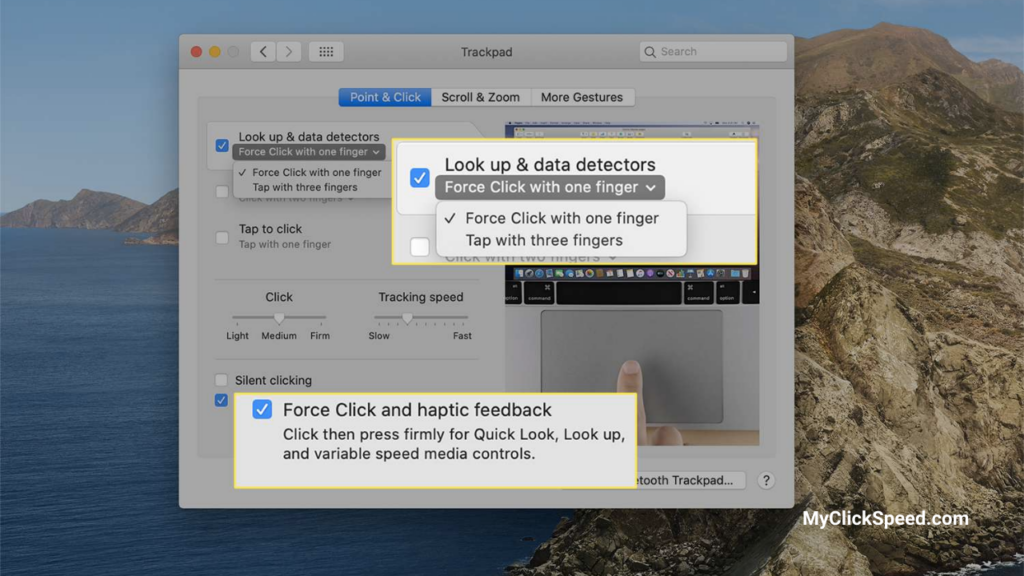This screenshot has width=1024, height=576.
Task: Click the "Firm" label under Click slider
Action: click(320, 336)
